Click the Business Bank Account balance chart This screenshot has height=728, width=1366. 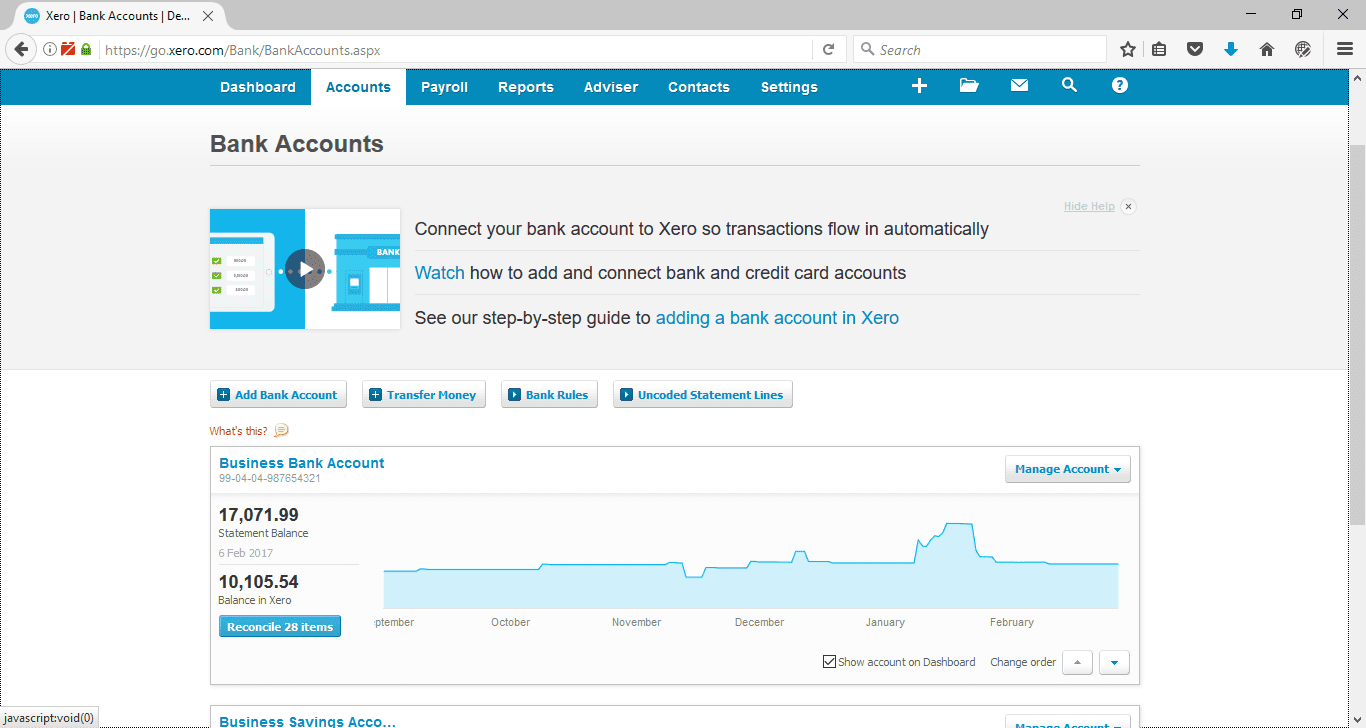coord(751,565)
